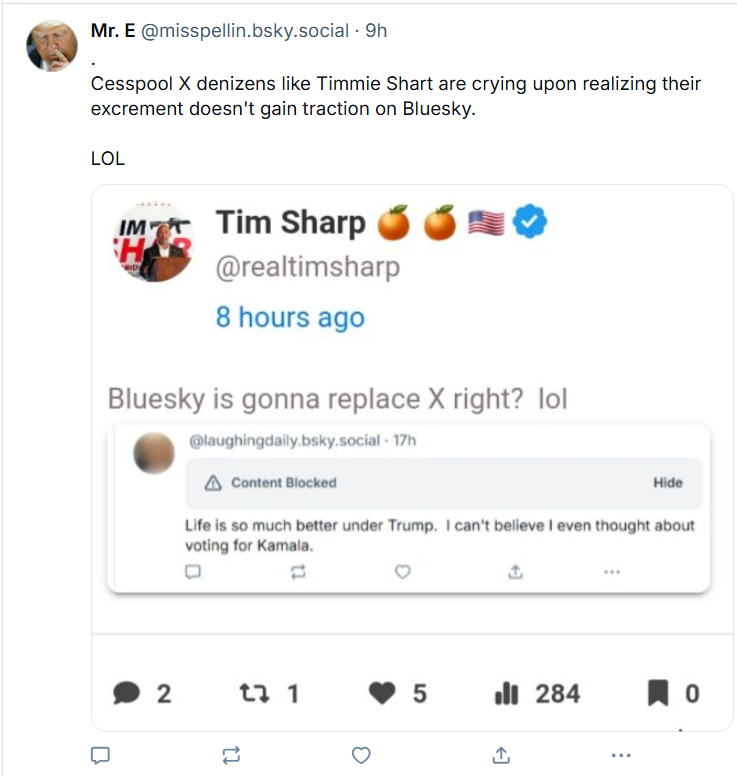Open more options for Mr. E's post
Screen dimensions: 737x776
pyautogui.click(x=621, y=754)
